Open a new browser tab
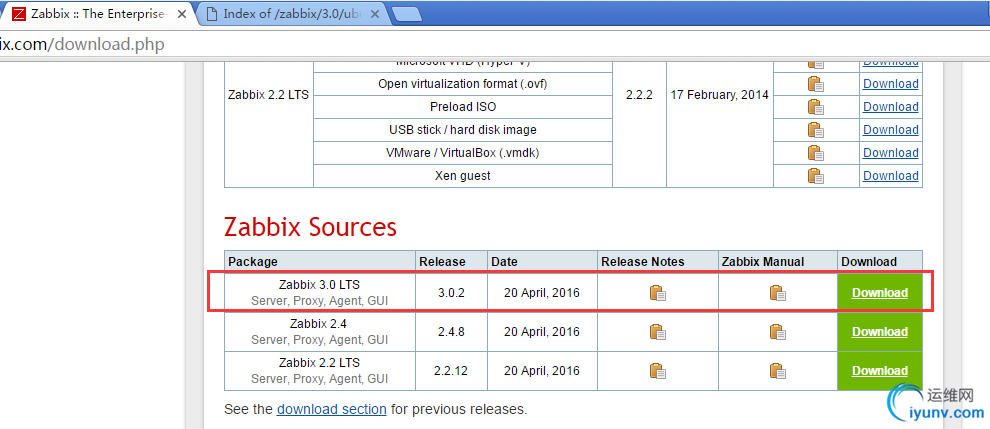Viewport: 990px width, 429px height. (407, 14)
